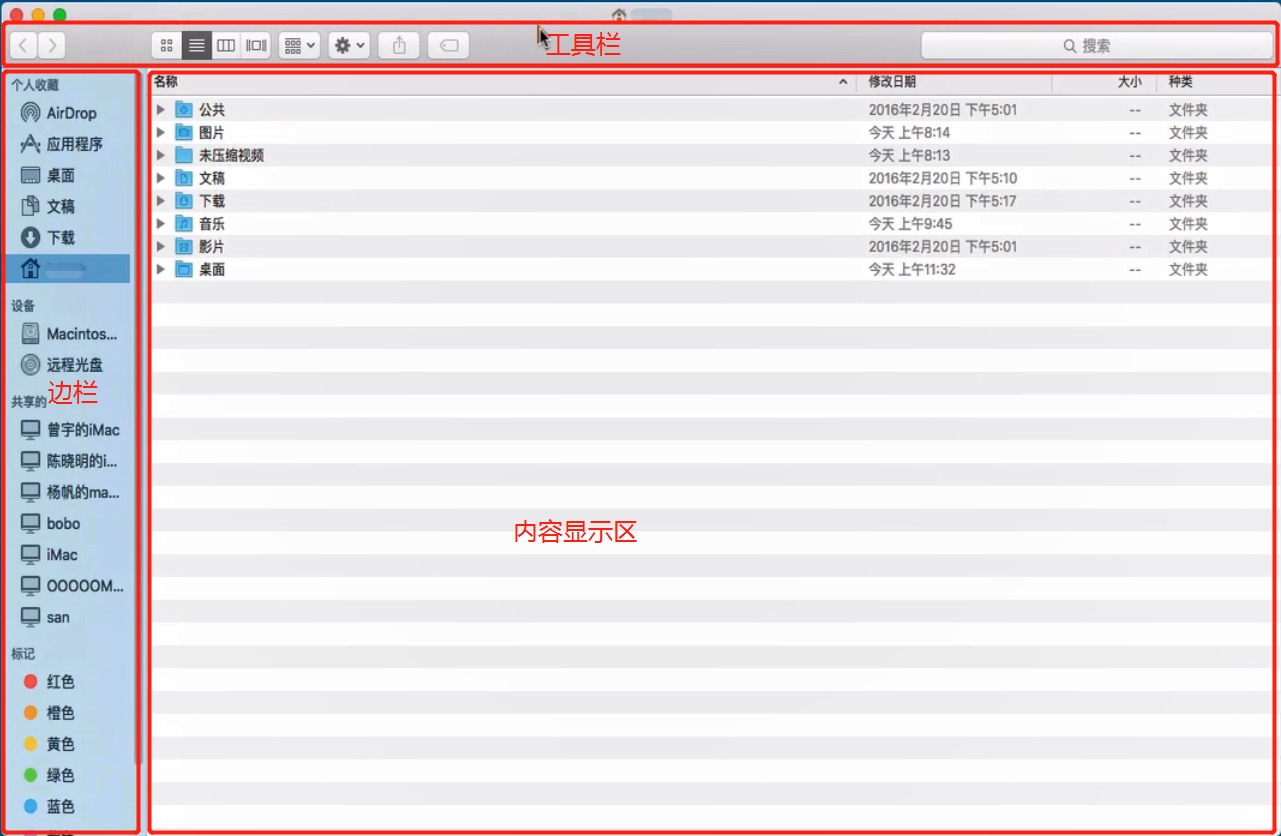The image size is (1281, 836).
Task: Expand the 音乐 folder disclosure triangle
Action: (160, 223)
